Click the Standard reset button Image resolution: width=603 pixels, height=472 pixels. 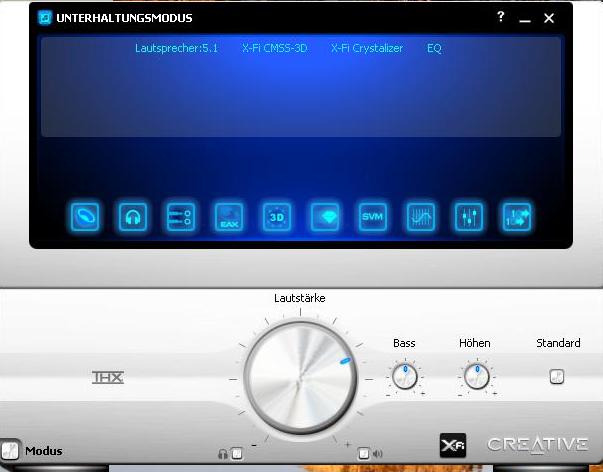pos(557,377)
